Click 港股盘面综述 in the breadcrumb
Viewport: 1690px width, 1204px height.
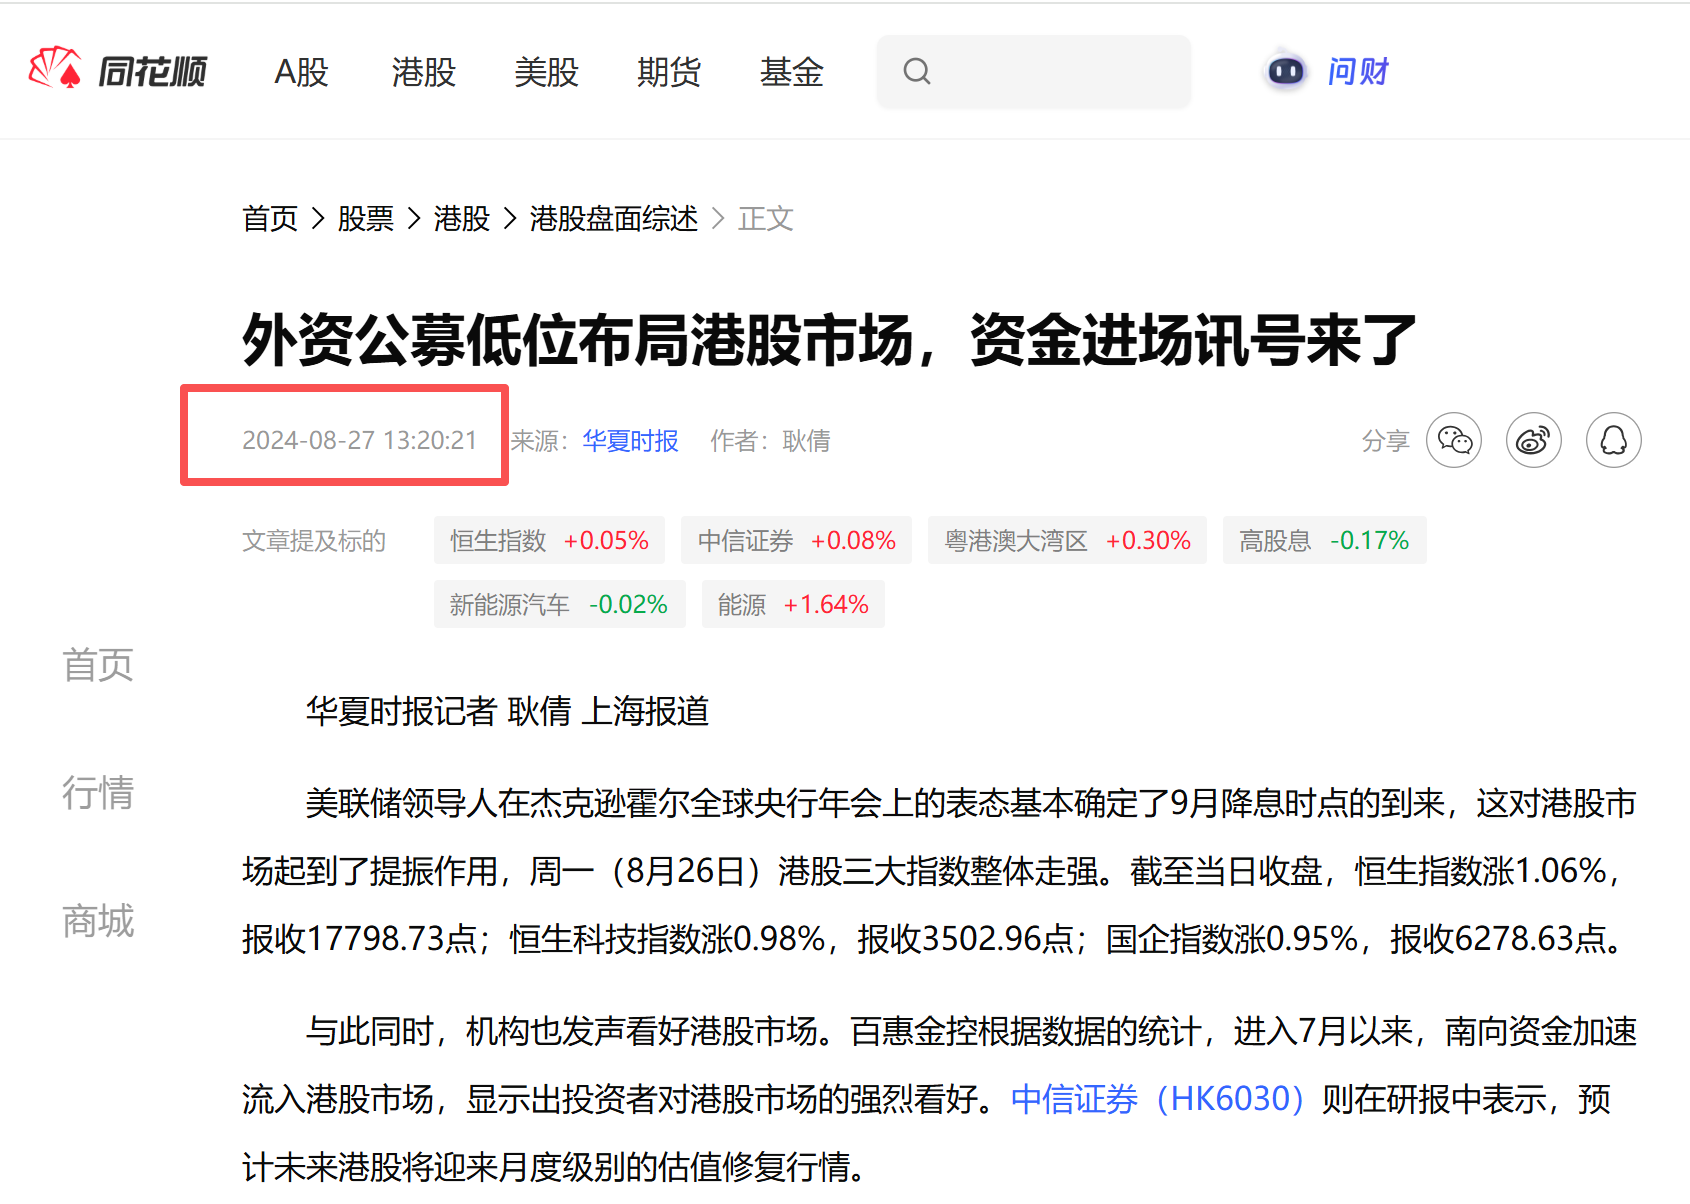pyautogui.click(x=614, y=218)
